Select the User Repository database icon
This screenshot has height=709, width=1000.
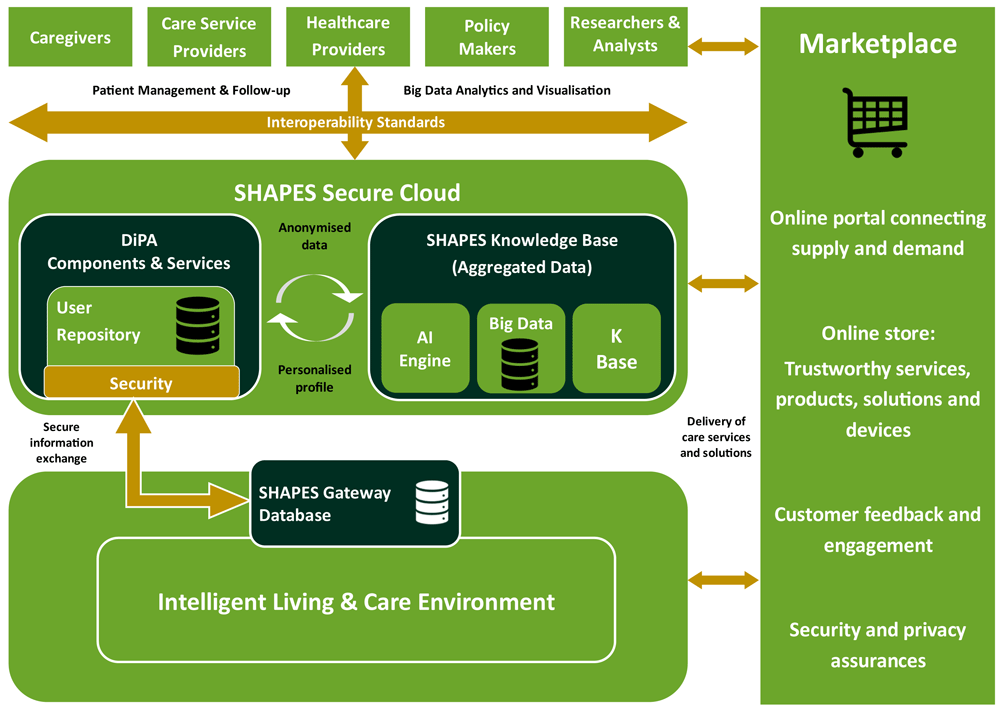click(x=198, y=325)
